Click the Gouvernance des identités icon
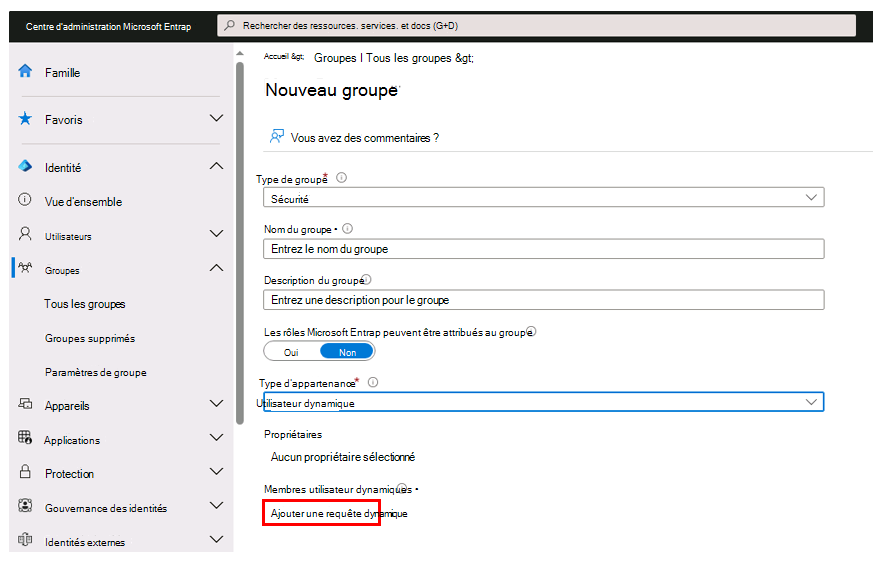The width and height of the screenshot is (885, 563). [25, 505]
